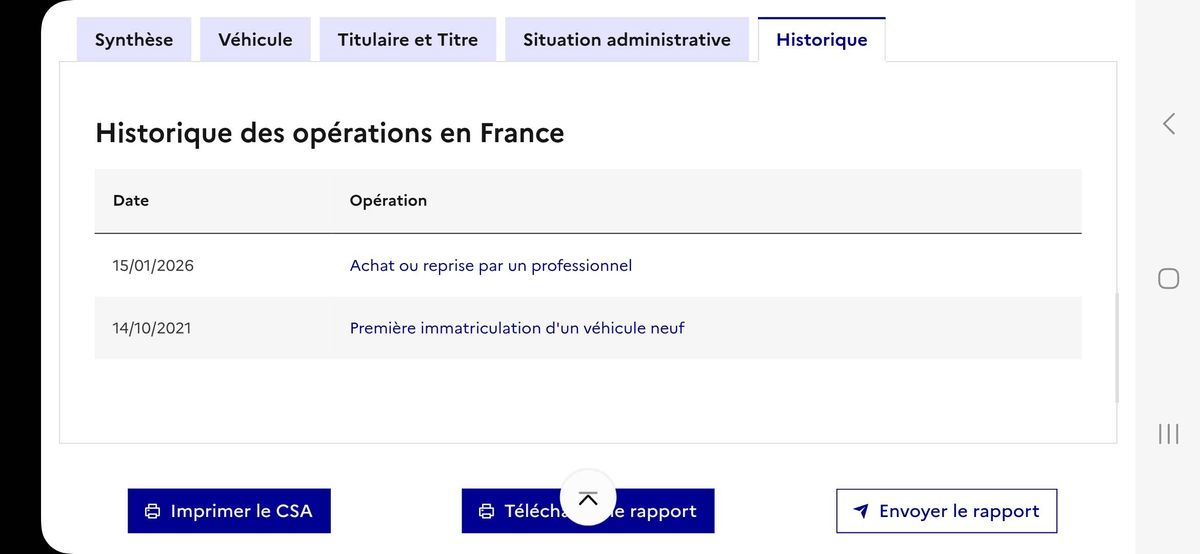
Task: Click printer icon on Télécharger le rapport
Action: (x=486, y=511)
